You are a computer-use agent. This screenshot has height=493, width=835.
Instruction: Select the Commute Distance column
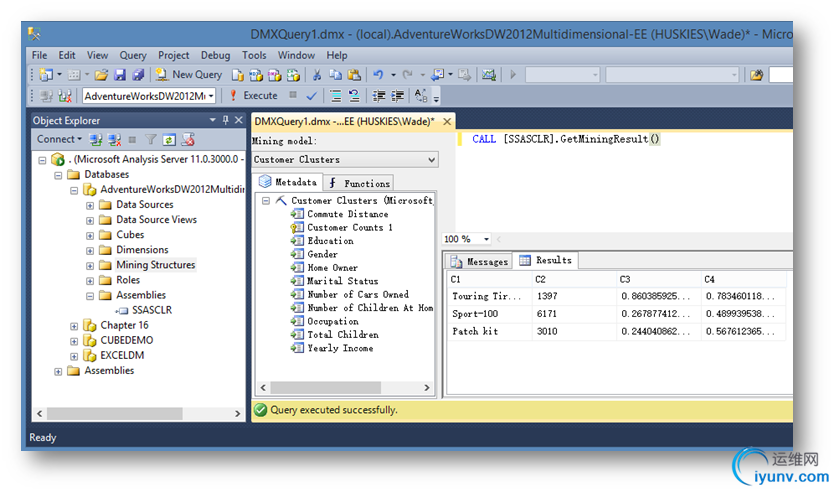347,214
